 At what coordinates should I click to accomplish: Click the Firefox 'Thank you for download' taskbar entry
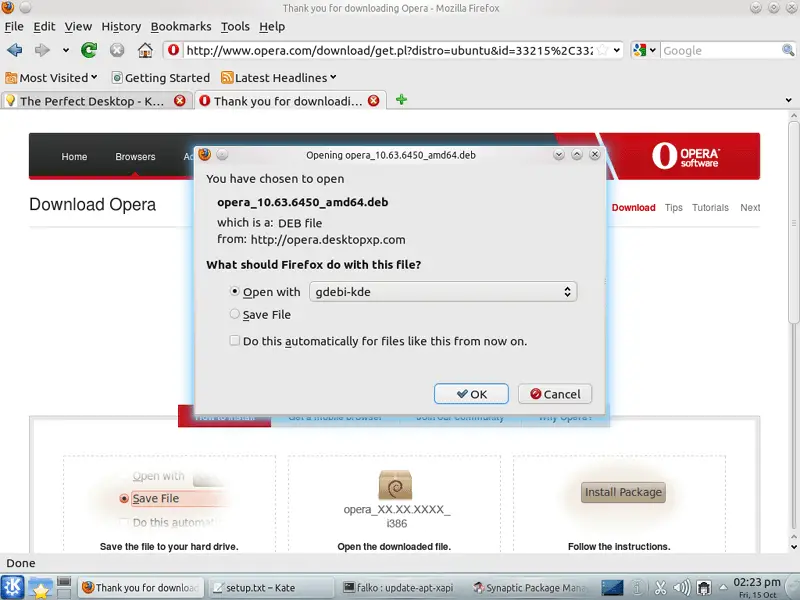(x=141, y=588)
